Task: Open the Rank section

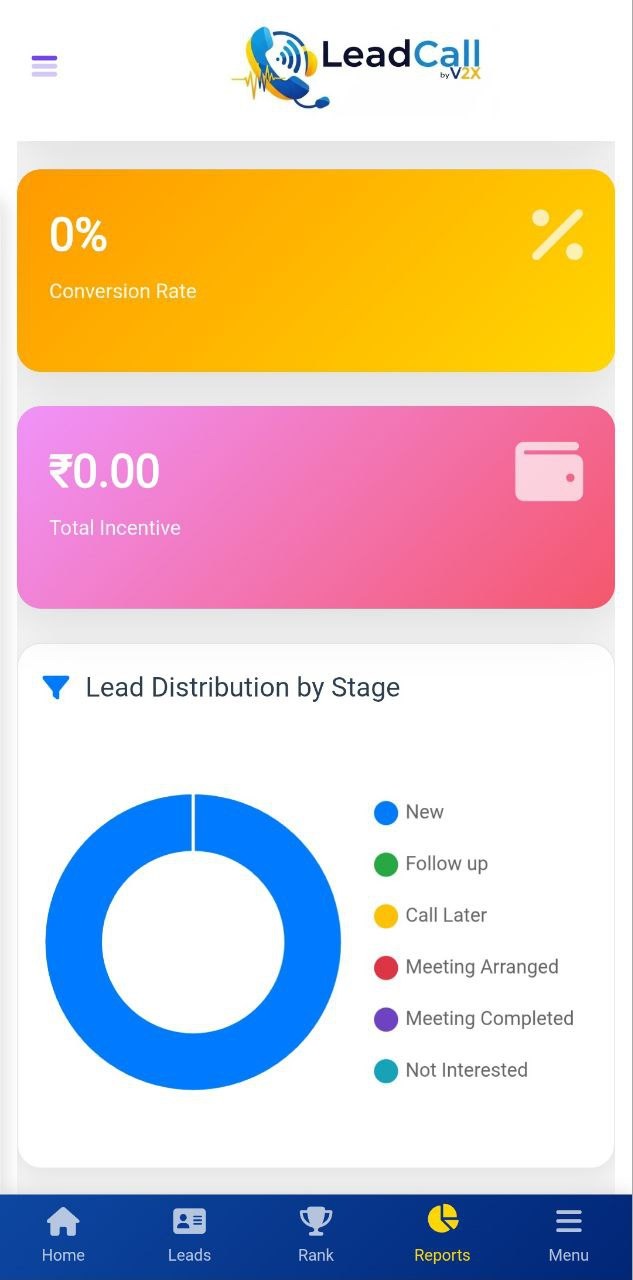Action: point(315,1234)
